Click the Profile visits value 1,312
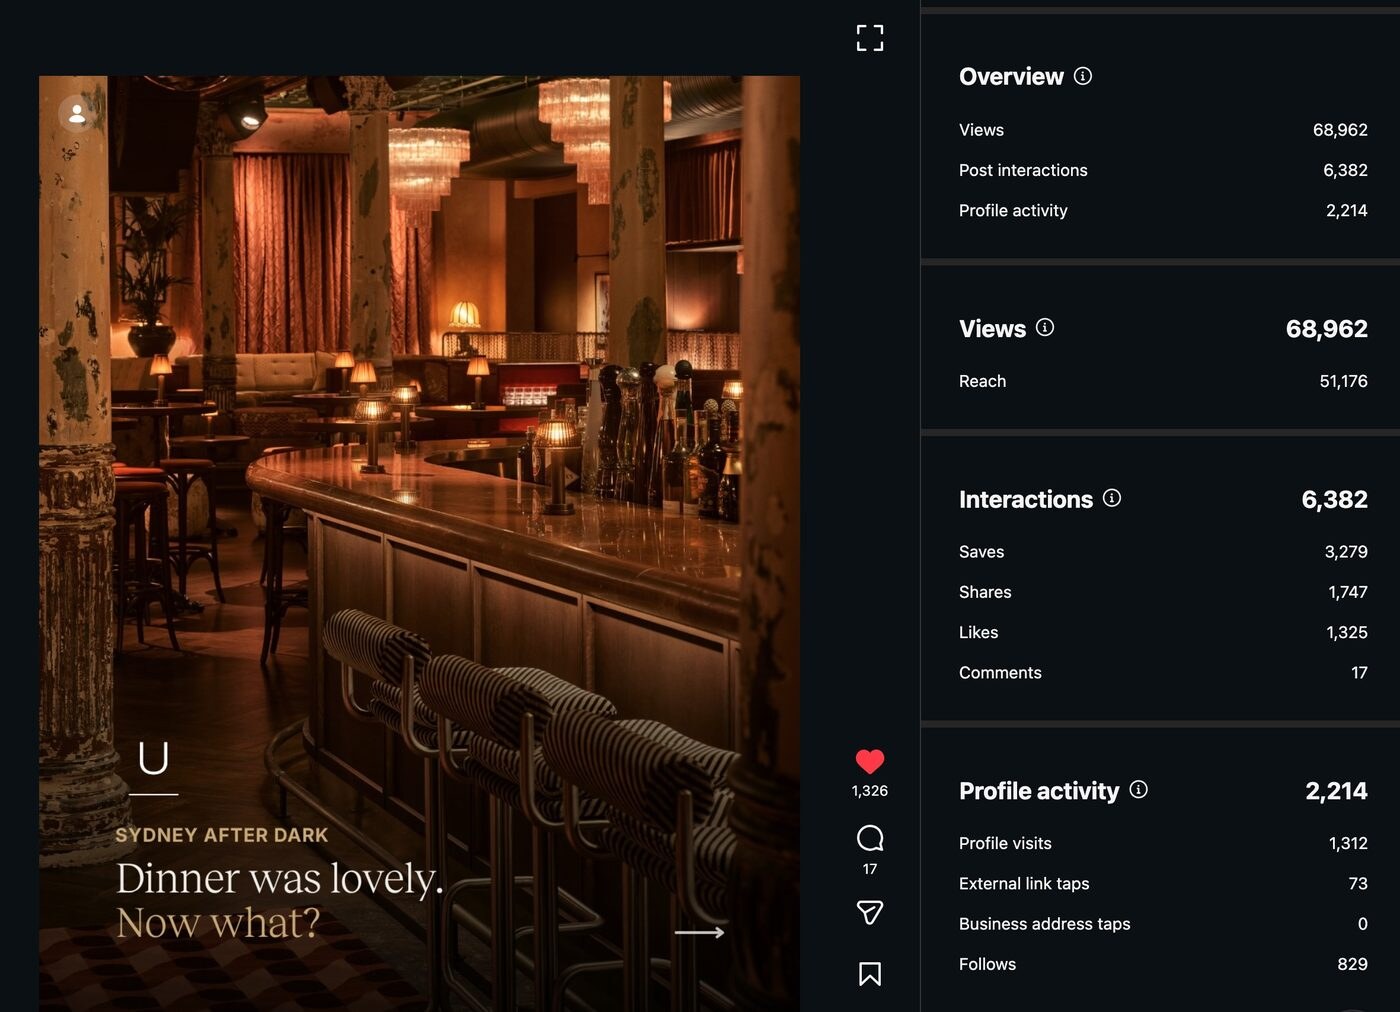The width and height of the screenshot is (1400, 1012). coord(1348,843)
